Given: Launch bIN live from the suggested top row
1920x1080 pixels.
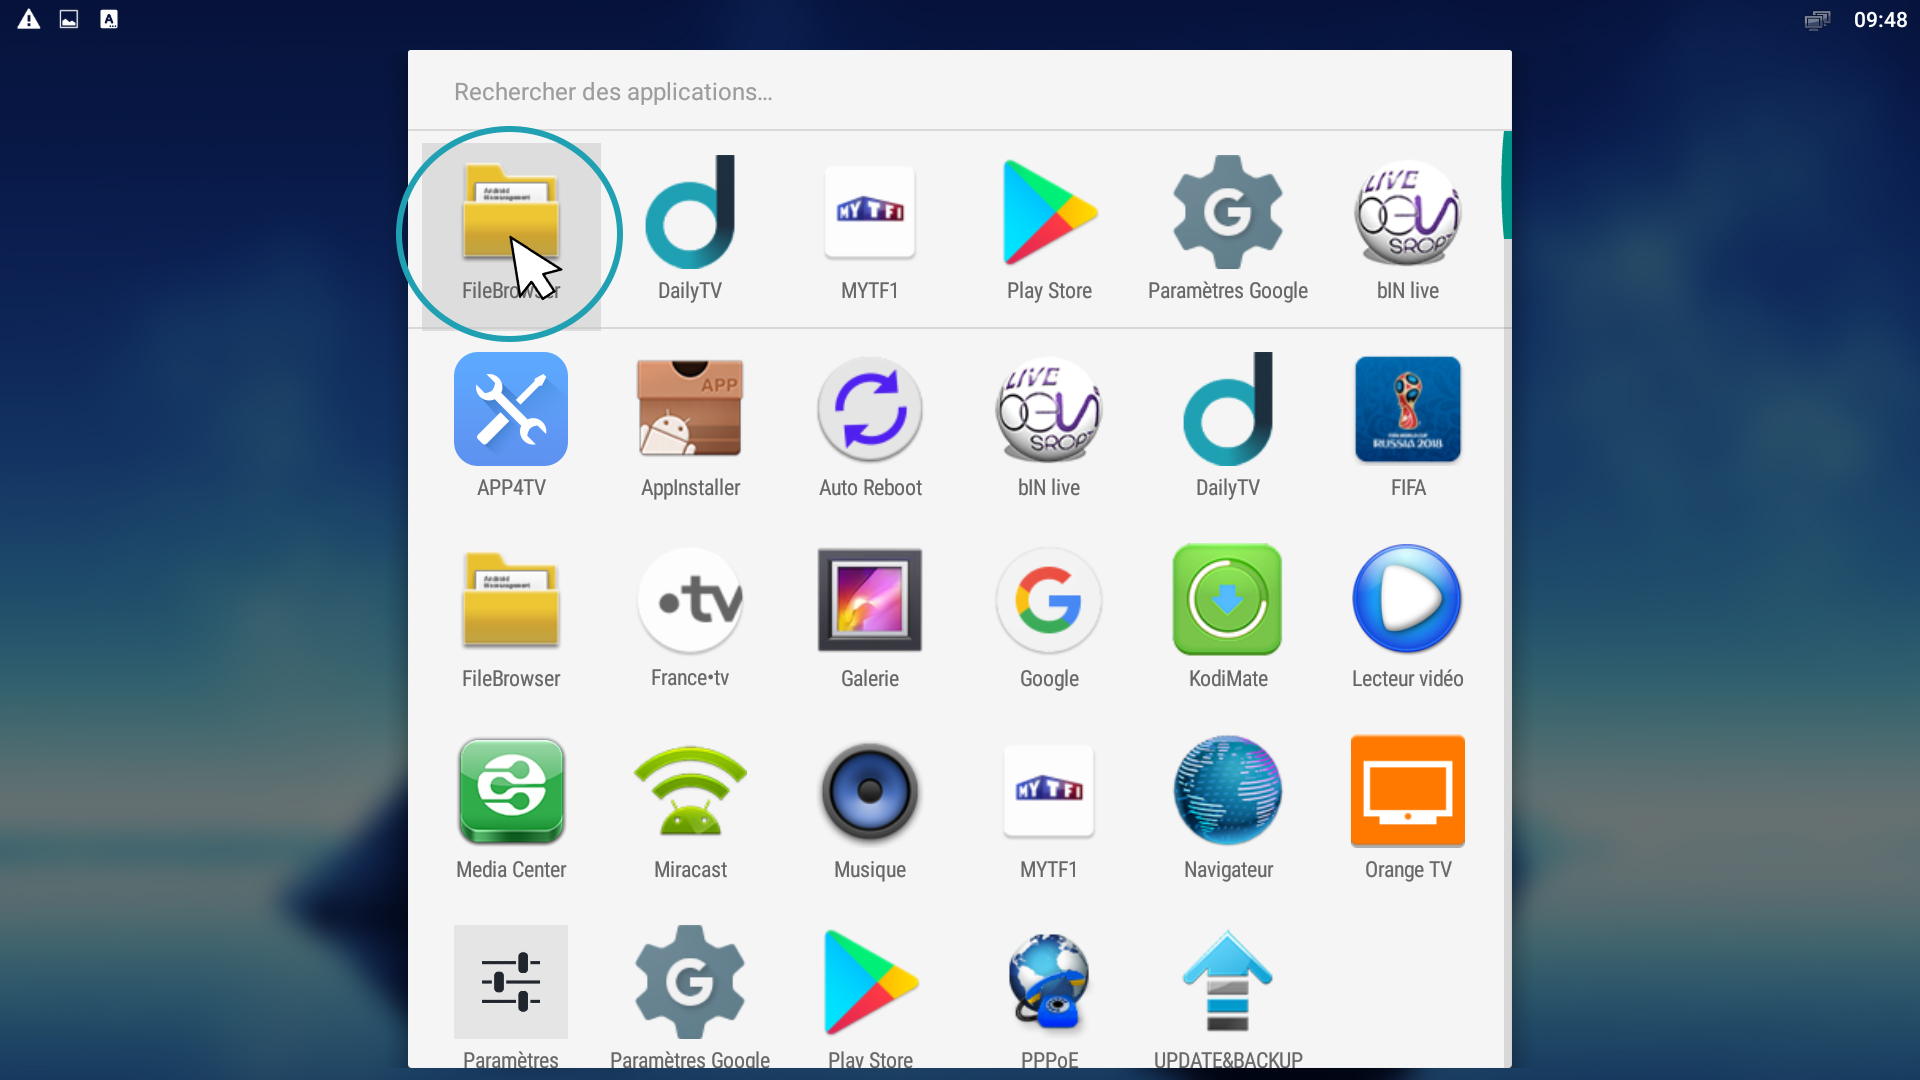Looking at the screenshot, I should click(1408, 229).
